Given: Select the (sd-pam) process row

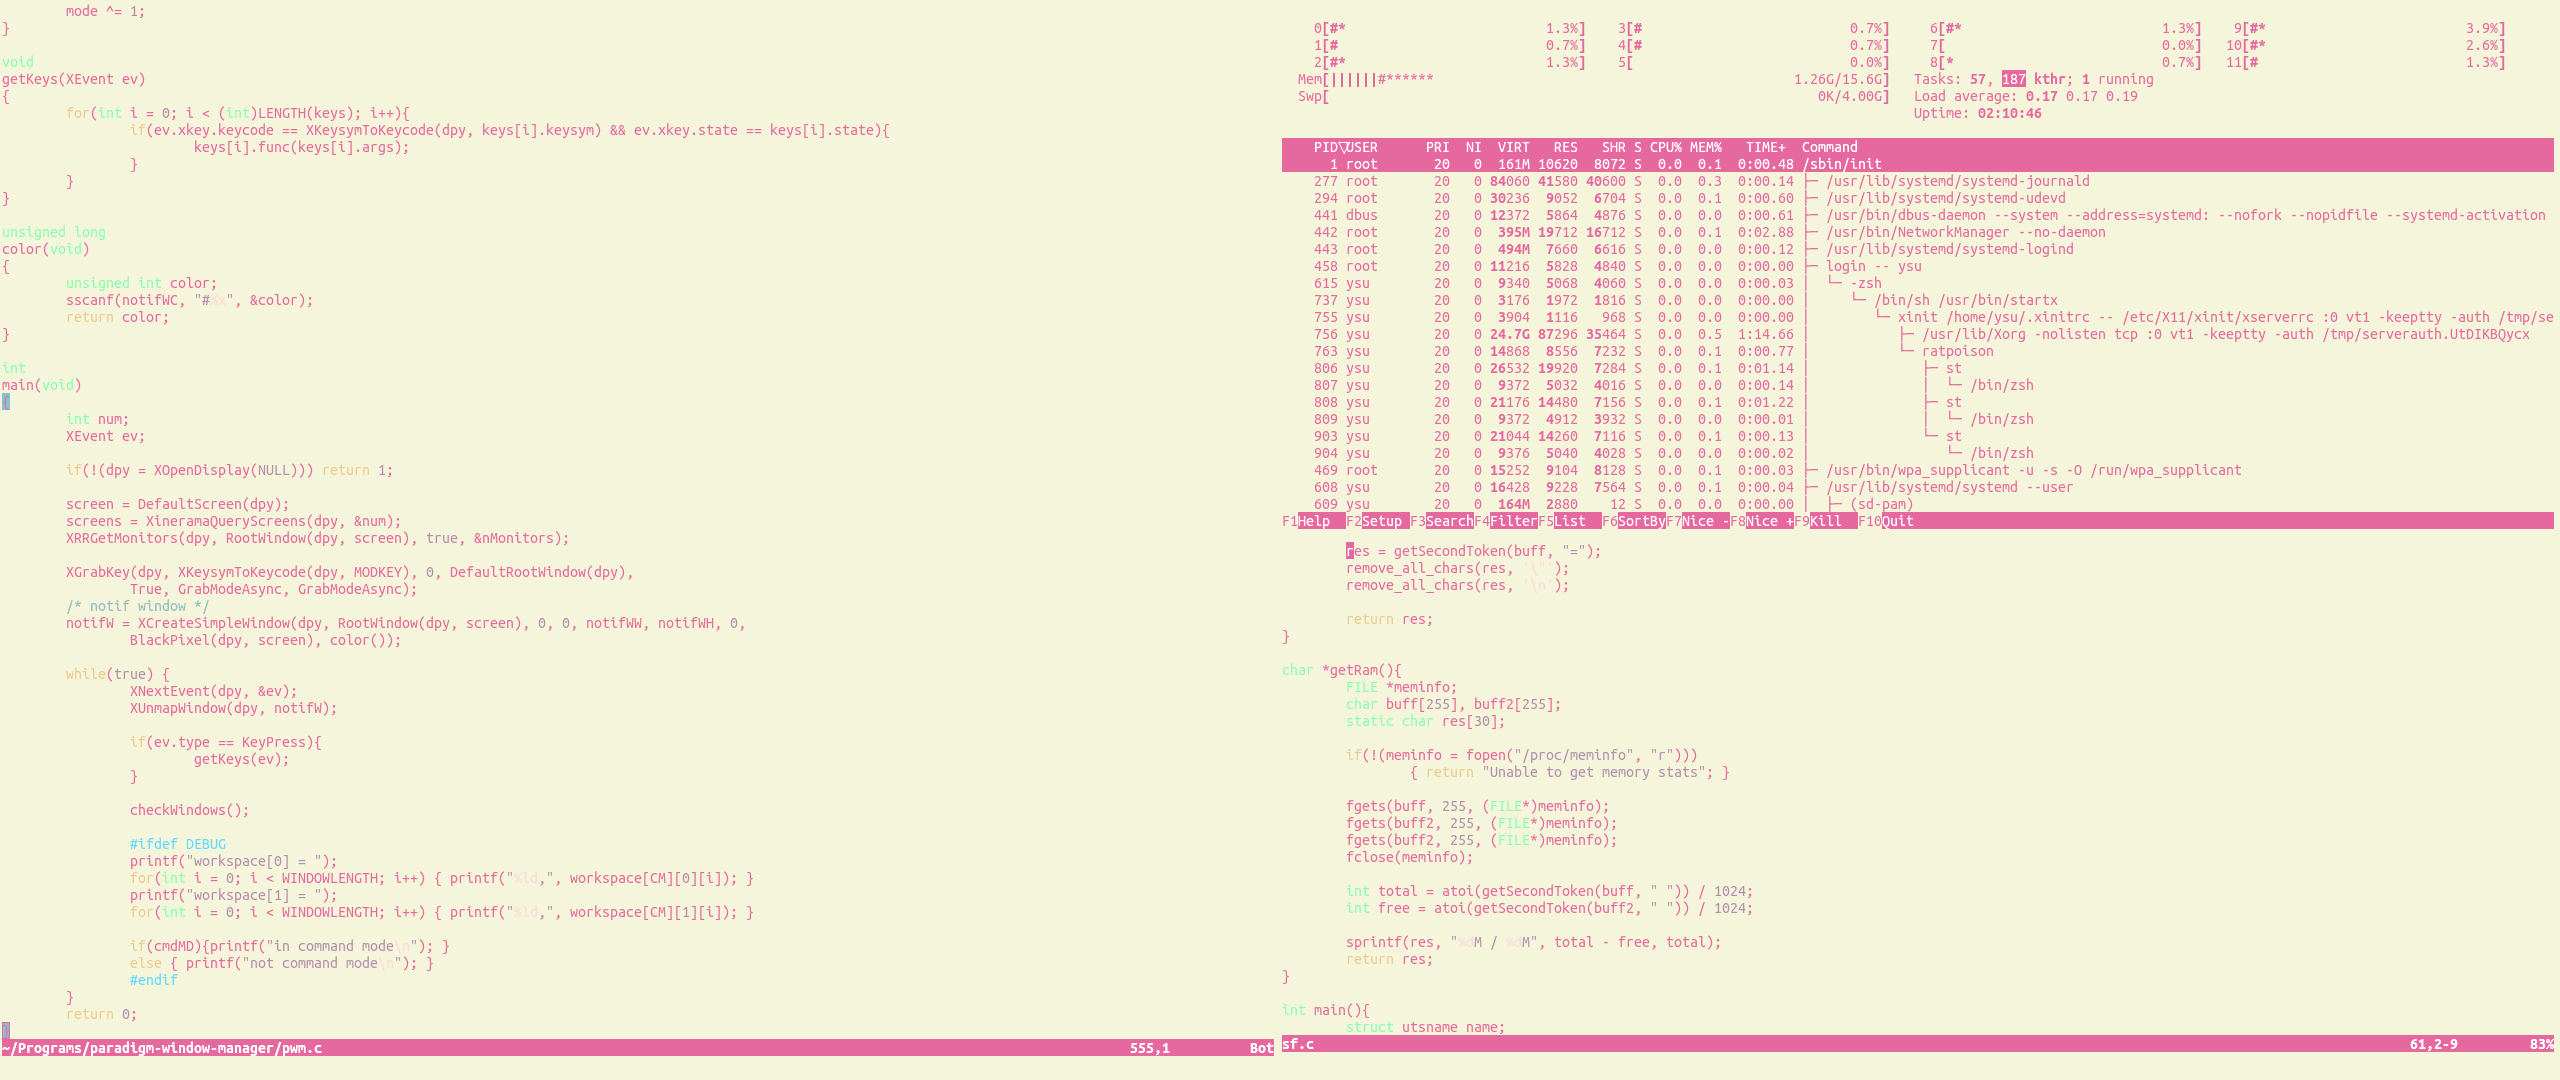Looking at the screenshot, I should 1917,504.
